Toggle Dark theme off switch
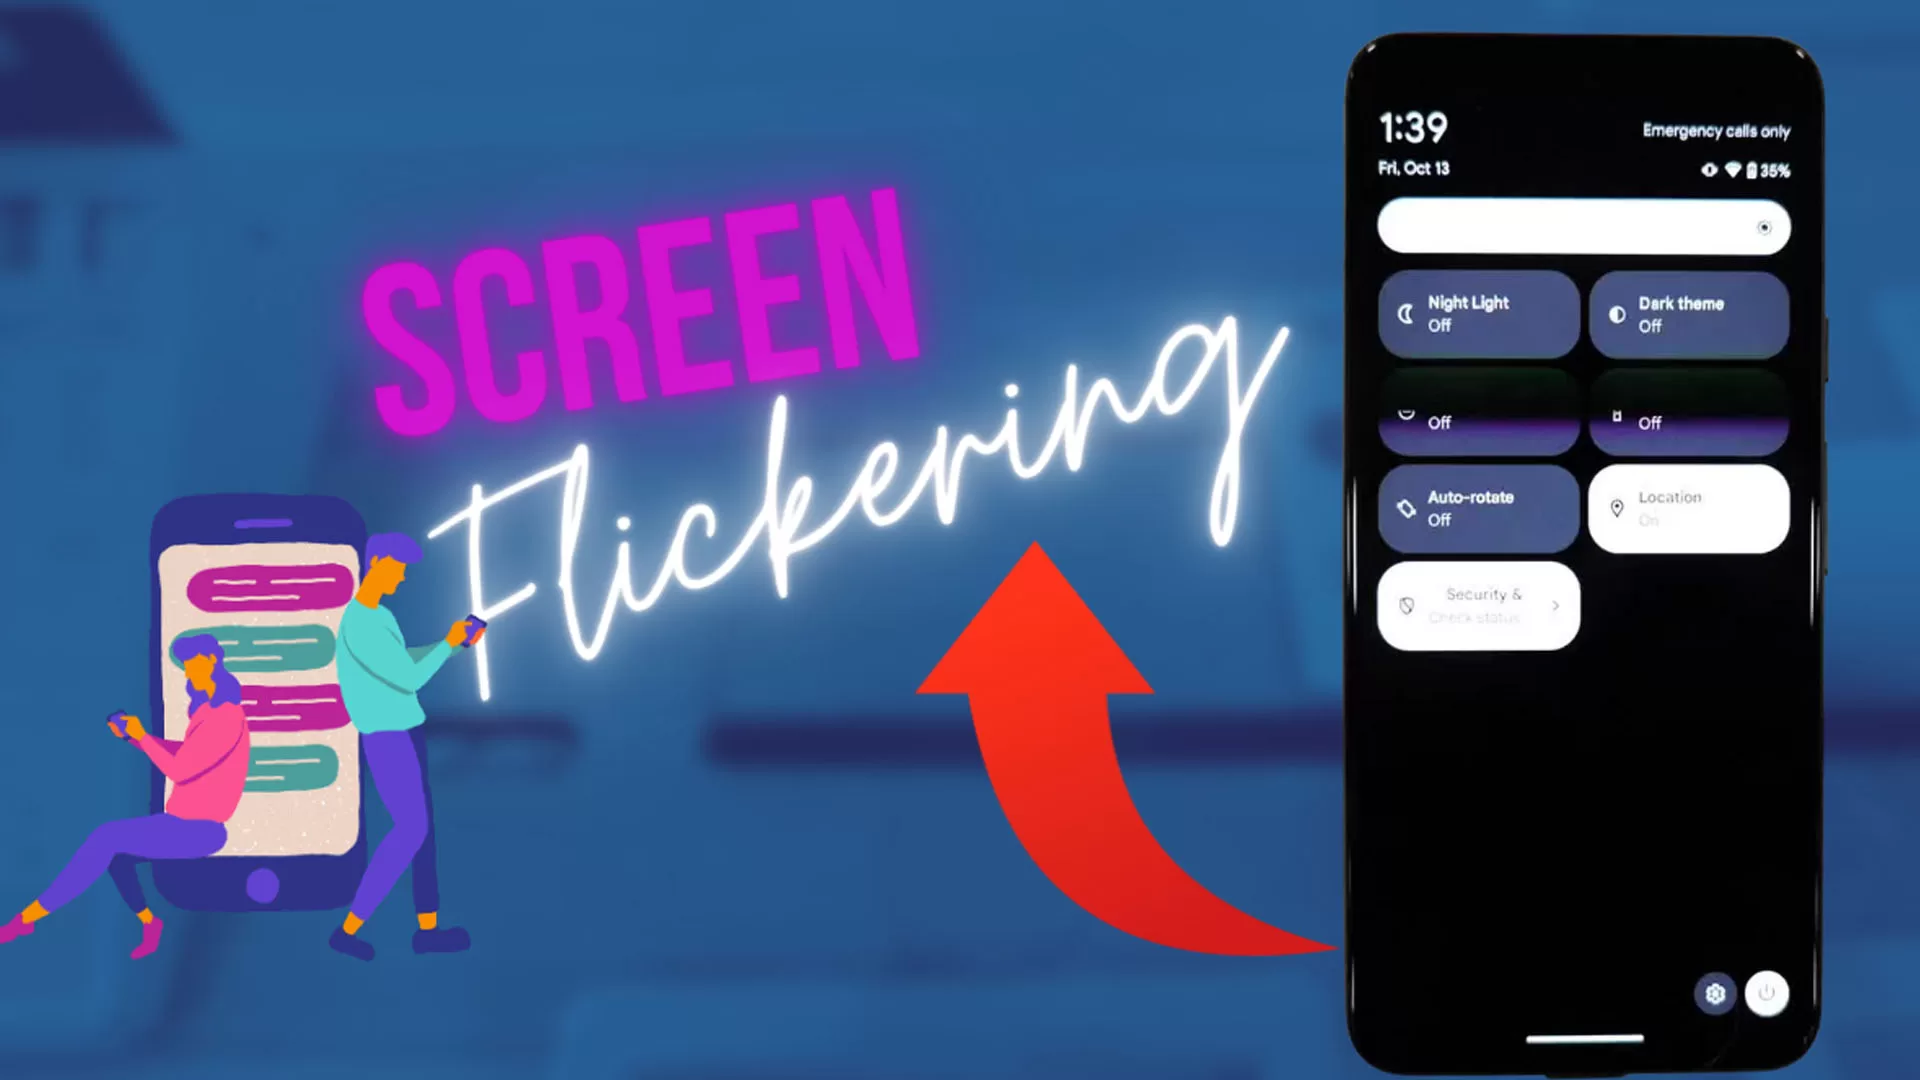The image size is (1920, 1080). tap(1685, 313)
